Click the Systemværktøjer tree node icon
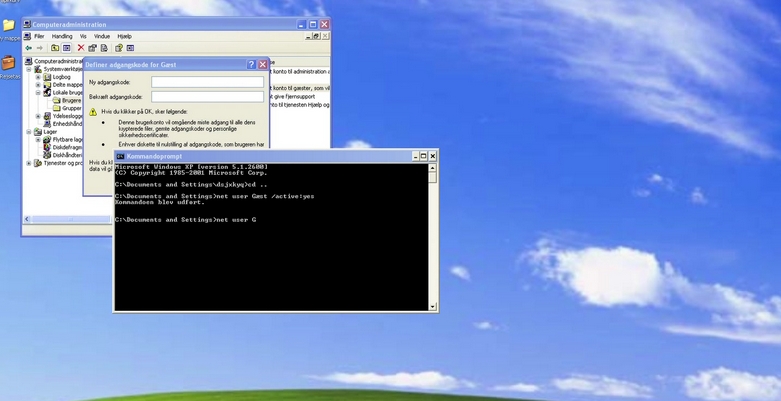Viewport: 781px width, 401px height. click(38, 69)
